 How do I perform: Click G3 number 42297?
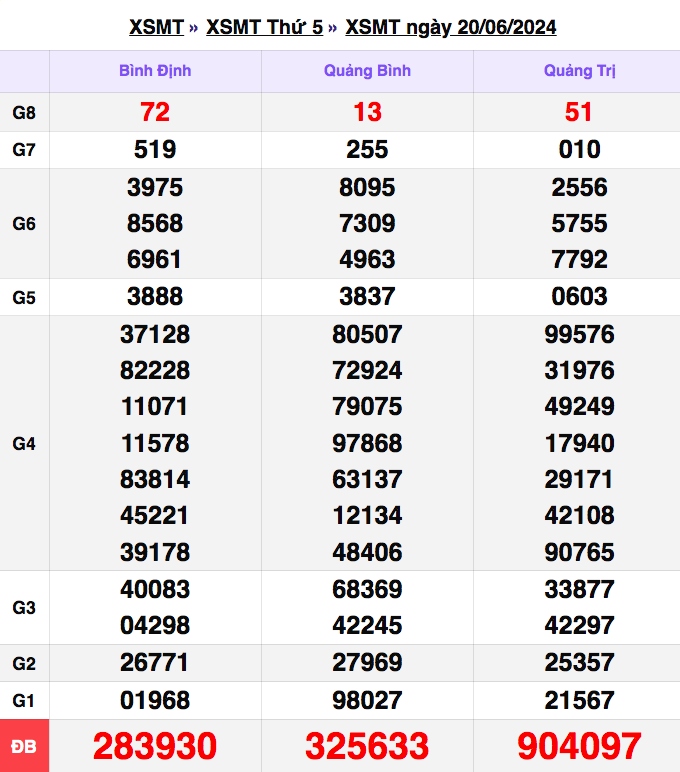[x=580, y=625]
